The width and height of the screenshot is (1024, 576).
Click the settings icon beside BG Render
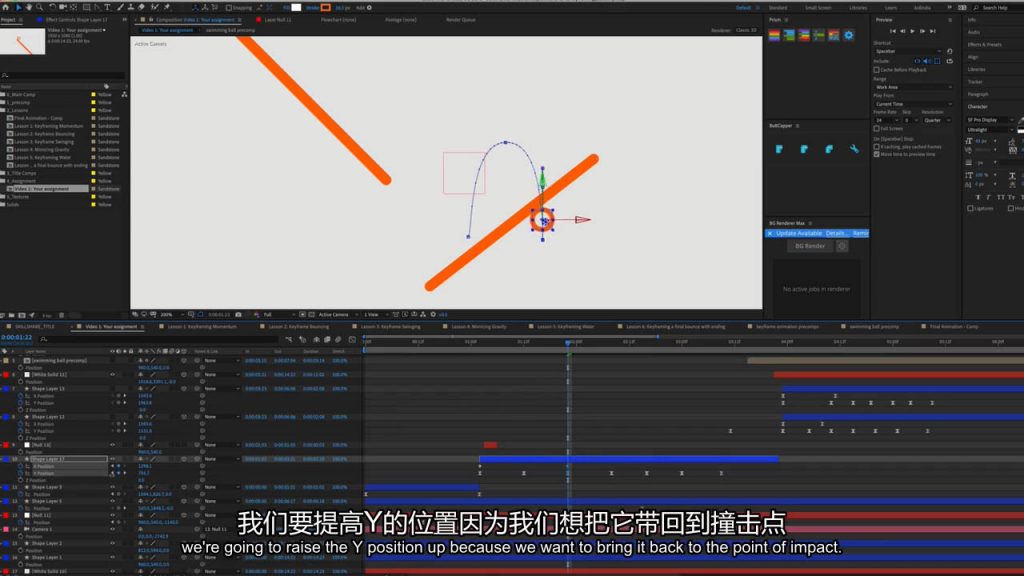coord(841,246)
